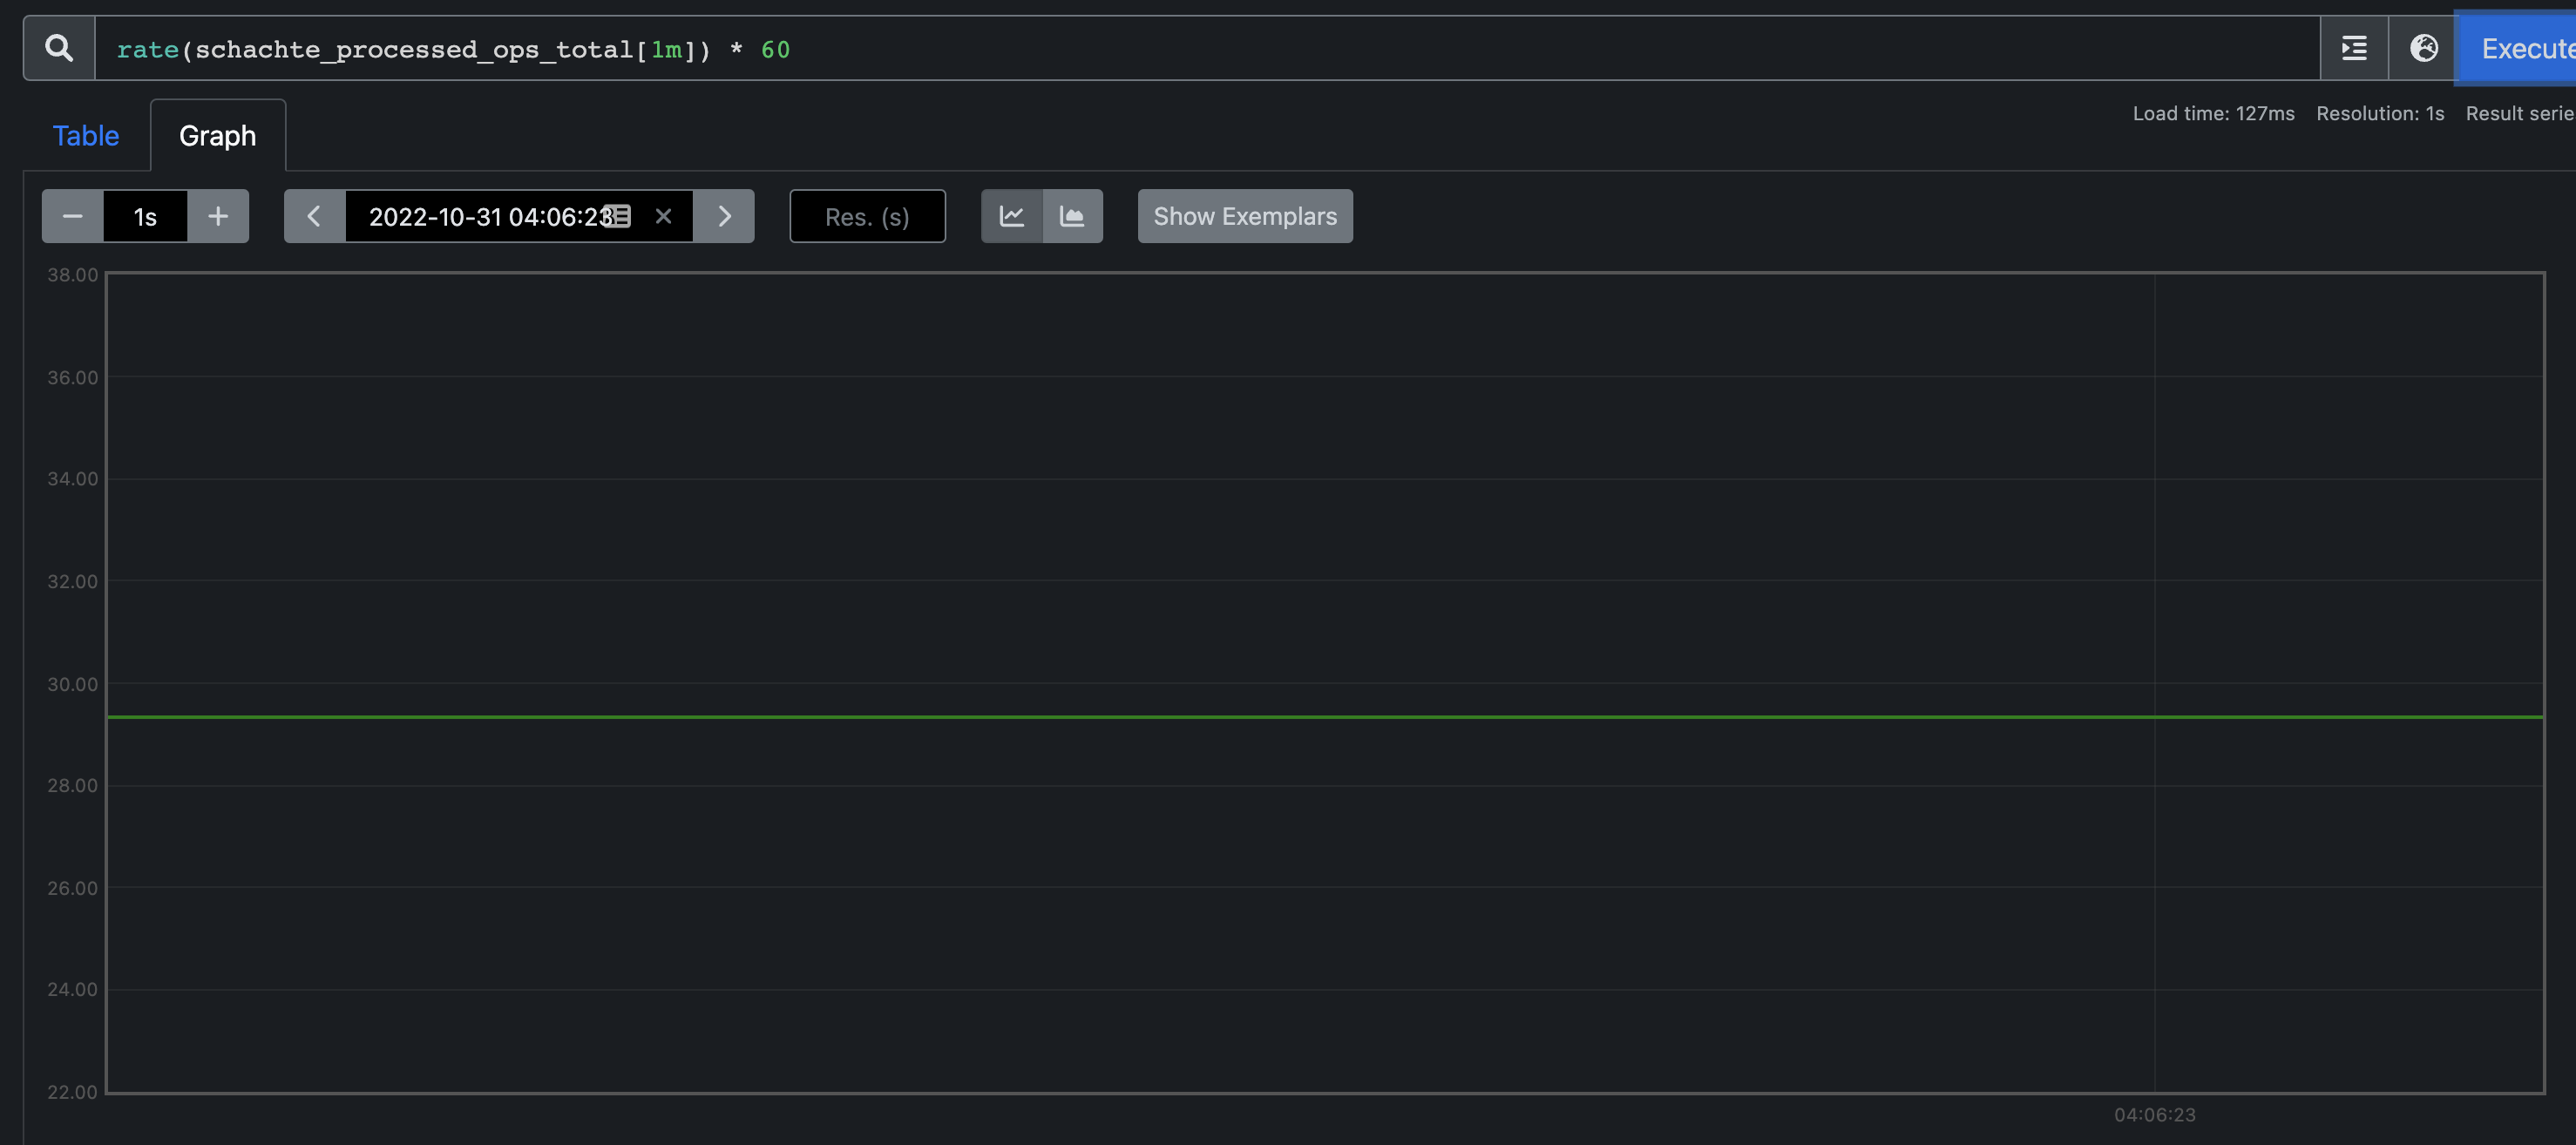Switch to the Table tab
2576x1145 pixels.
(86, 136)
